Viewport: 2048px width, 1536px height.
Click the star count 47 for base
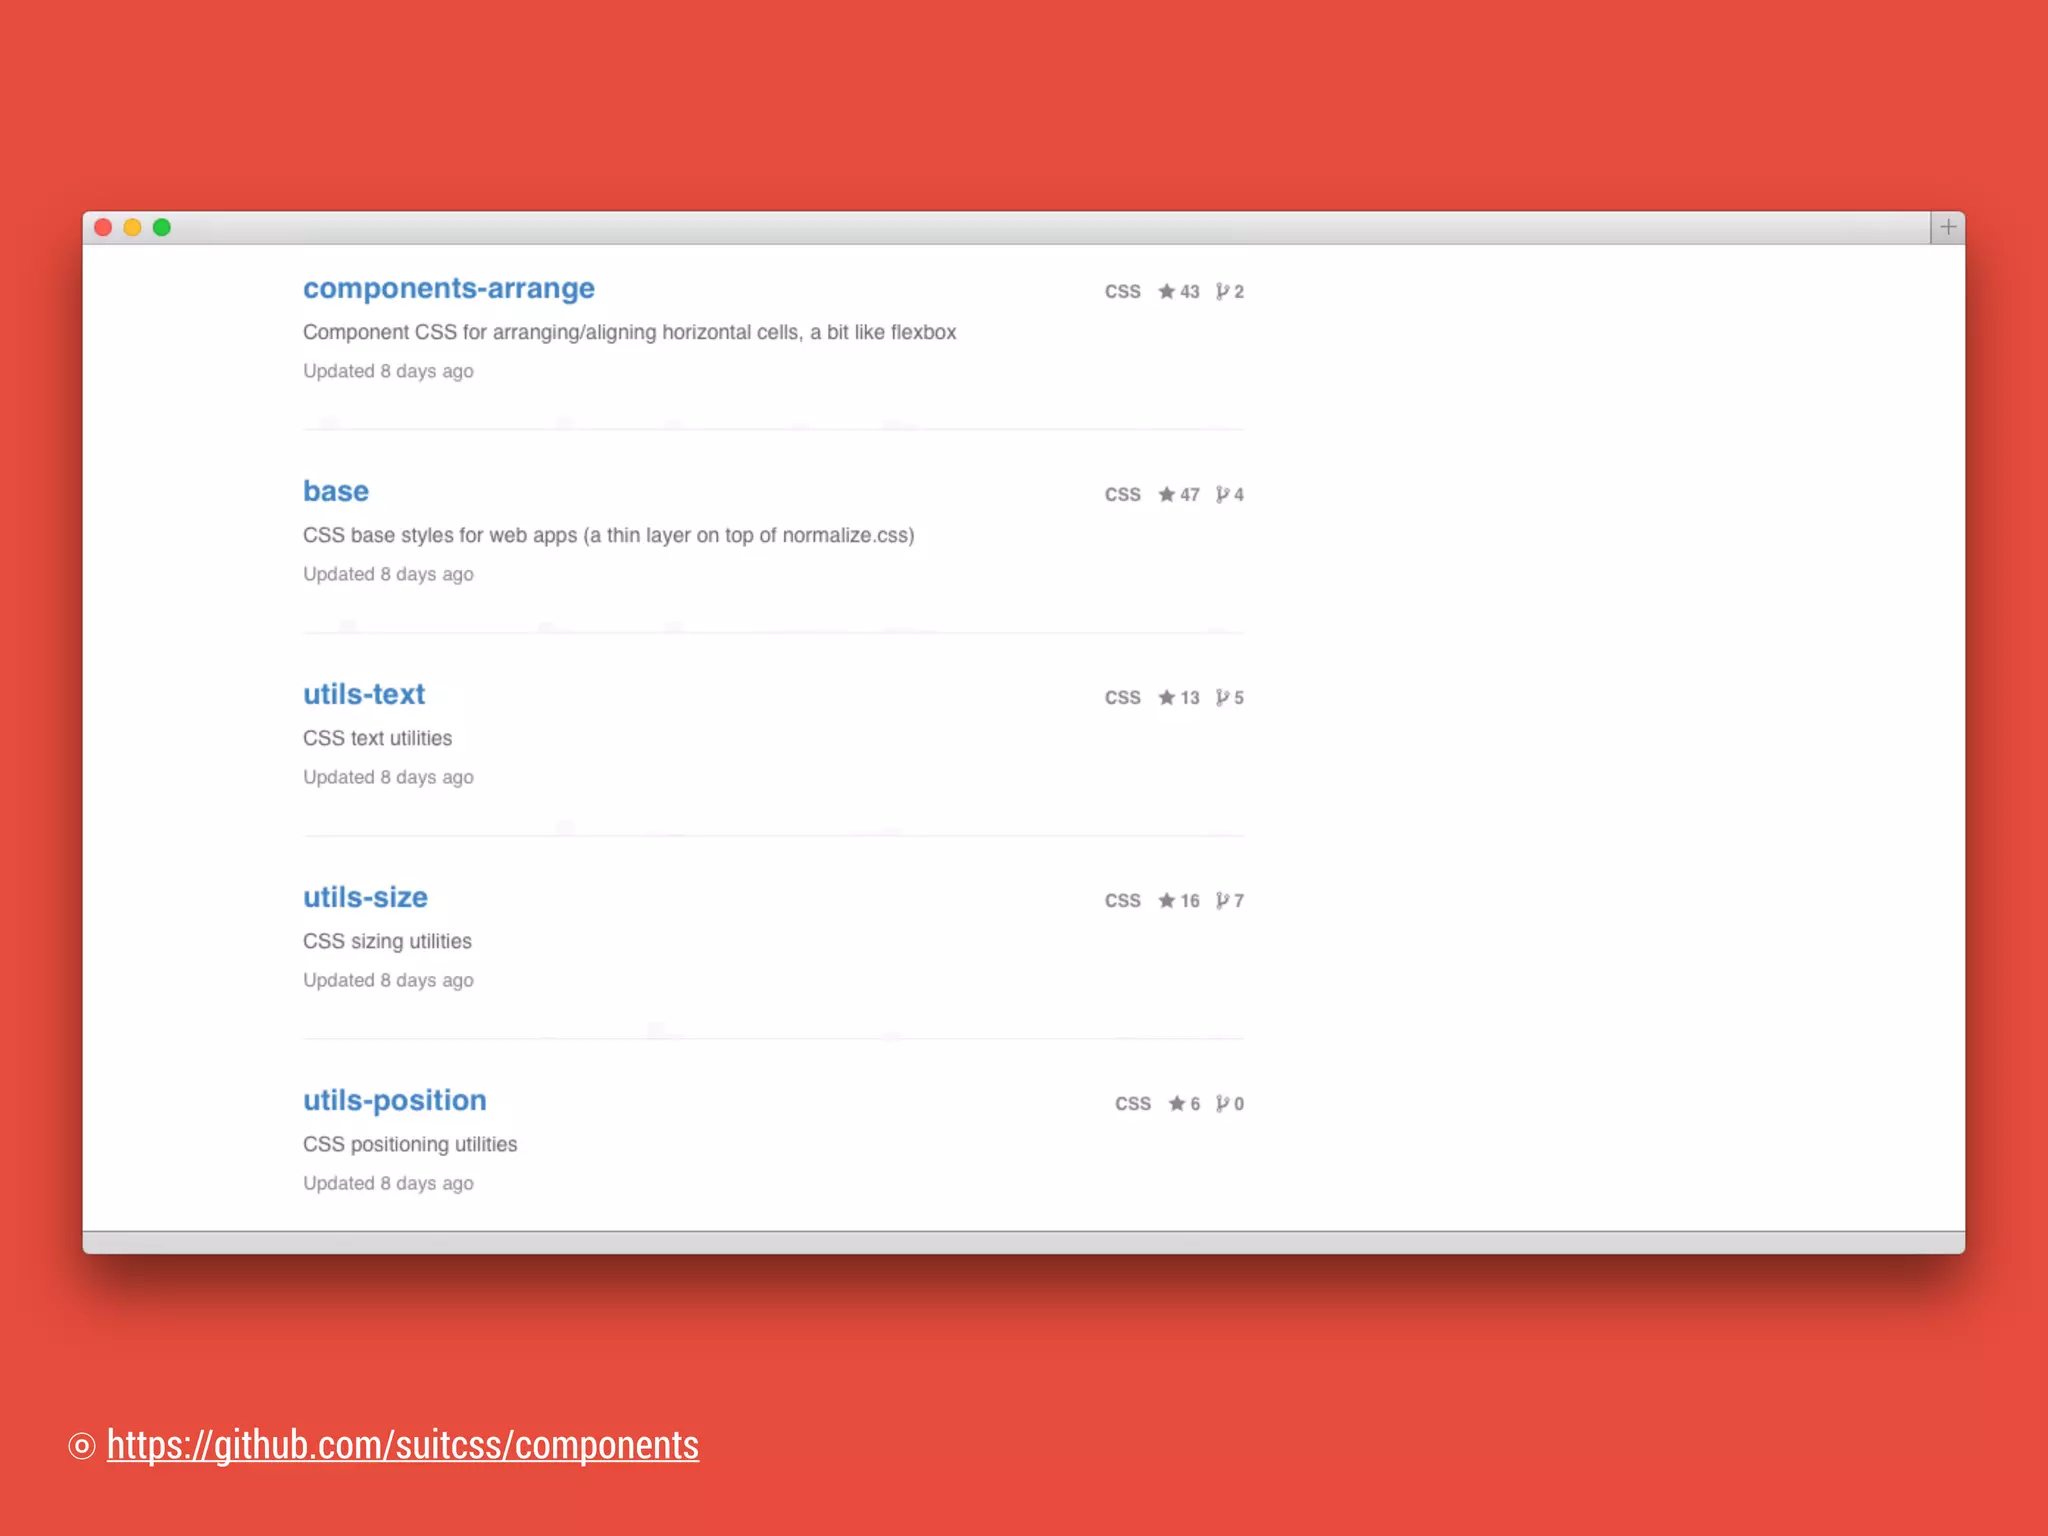coord(1179,495)
